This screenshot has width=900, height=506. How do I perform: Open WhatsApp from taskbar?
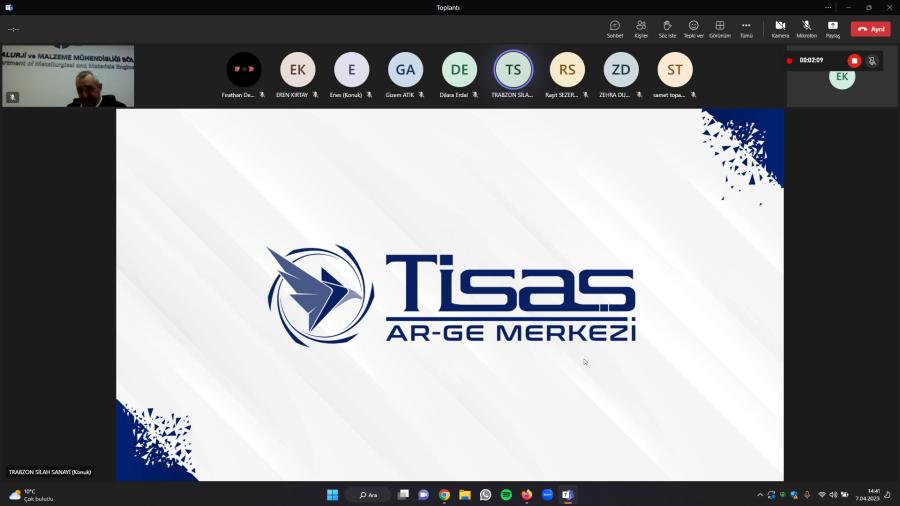click(486, 495)
